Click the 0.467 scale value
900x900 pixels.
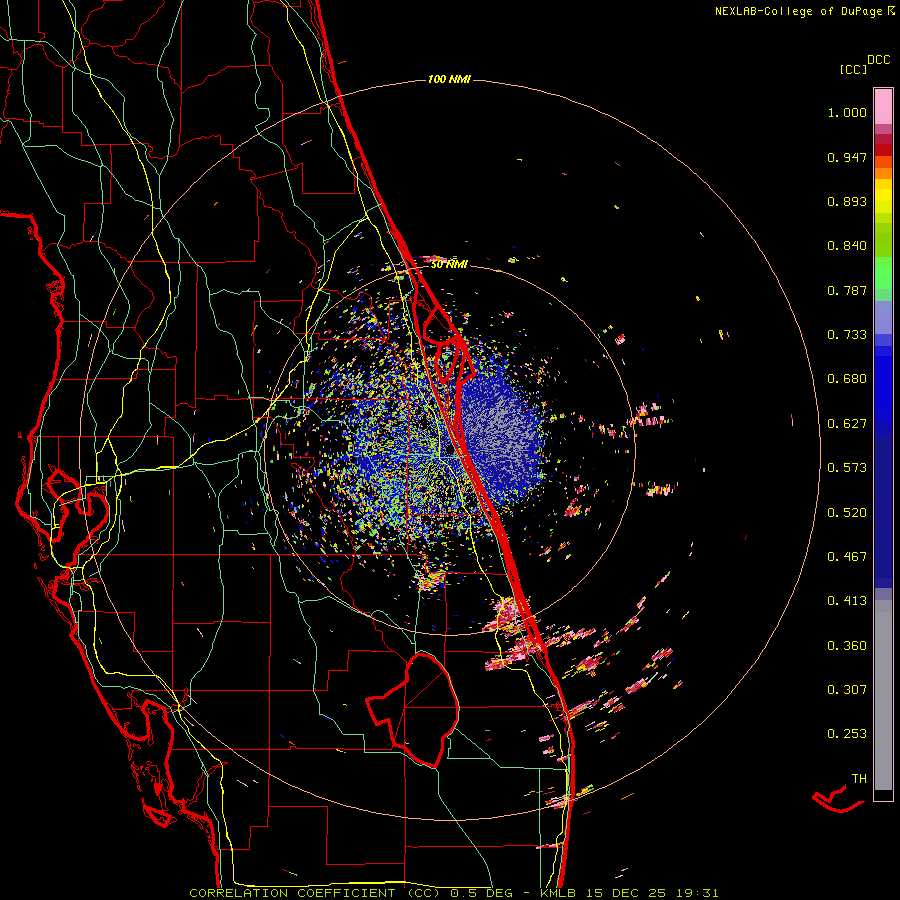847,557
